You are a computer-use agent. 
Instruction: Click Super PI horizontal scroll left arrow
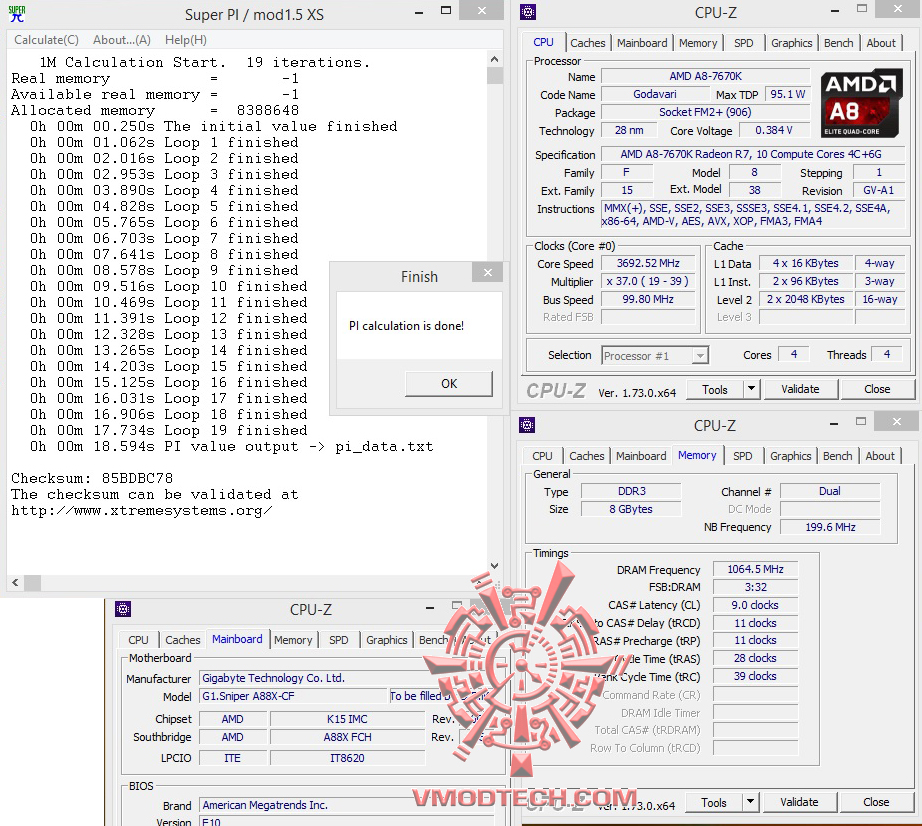(15, 583)
